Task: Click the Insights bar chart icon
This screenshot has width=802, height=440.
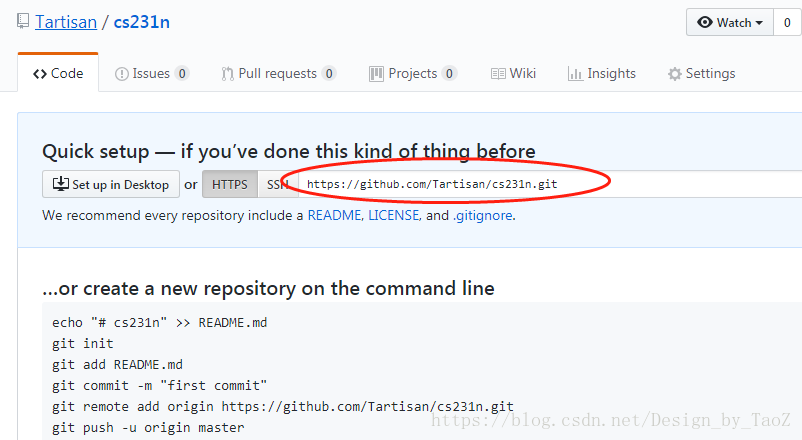Action: 575,74
